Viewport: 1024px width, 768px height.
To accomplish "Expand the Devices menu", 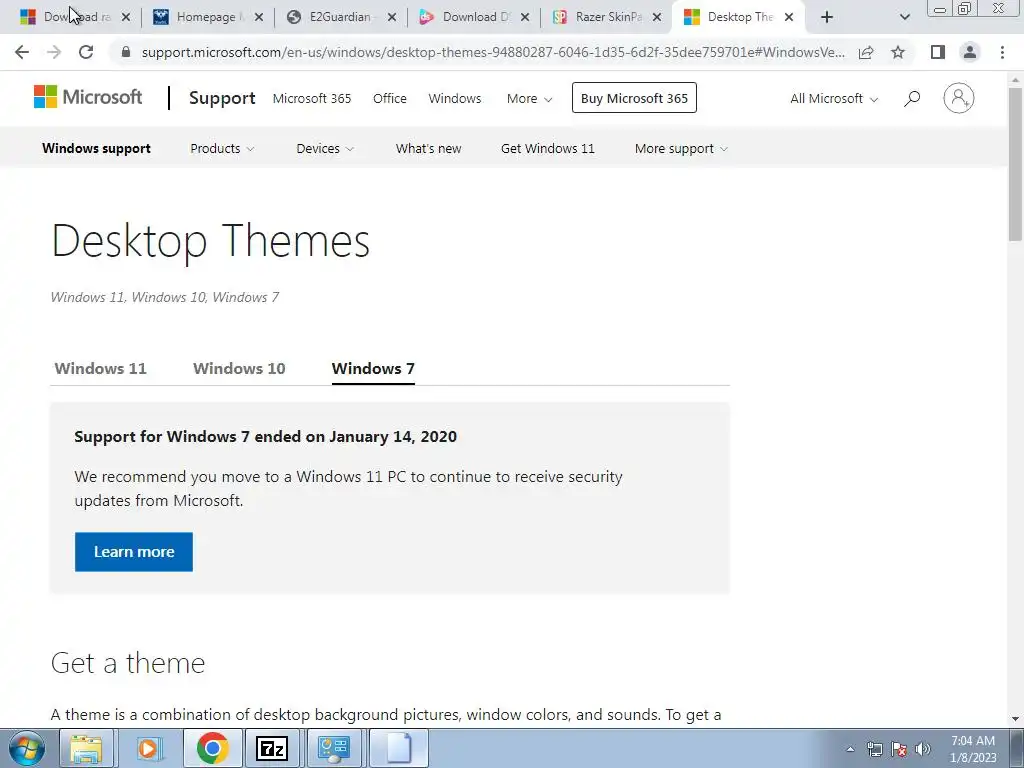I will pyautogui.click(x=325, y=148).
